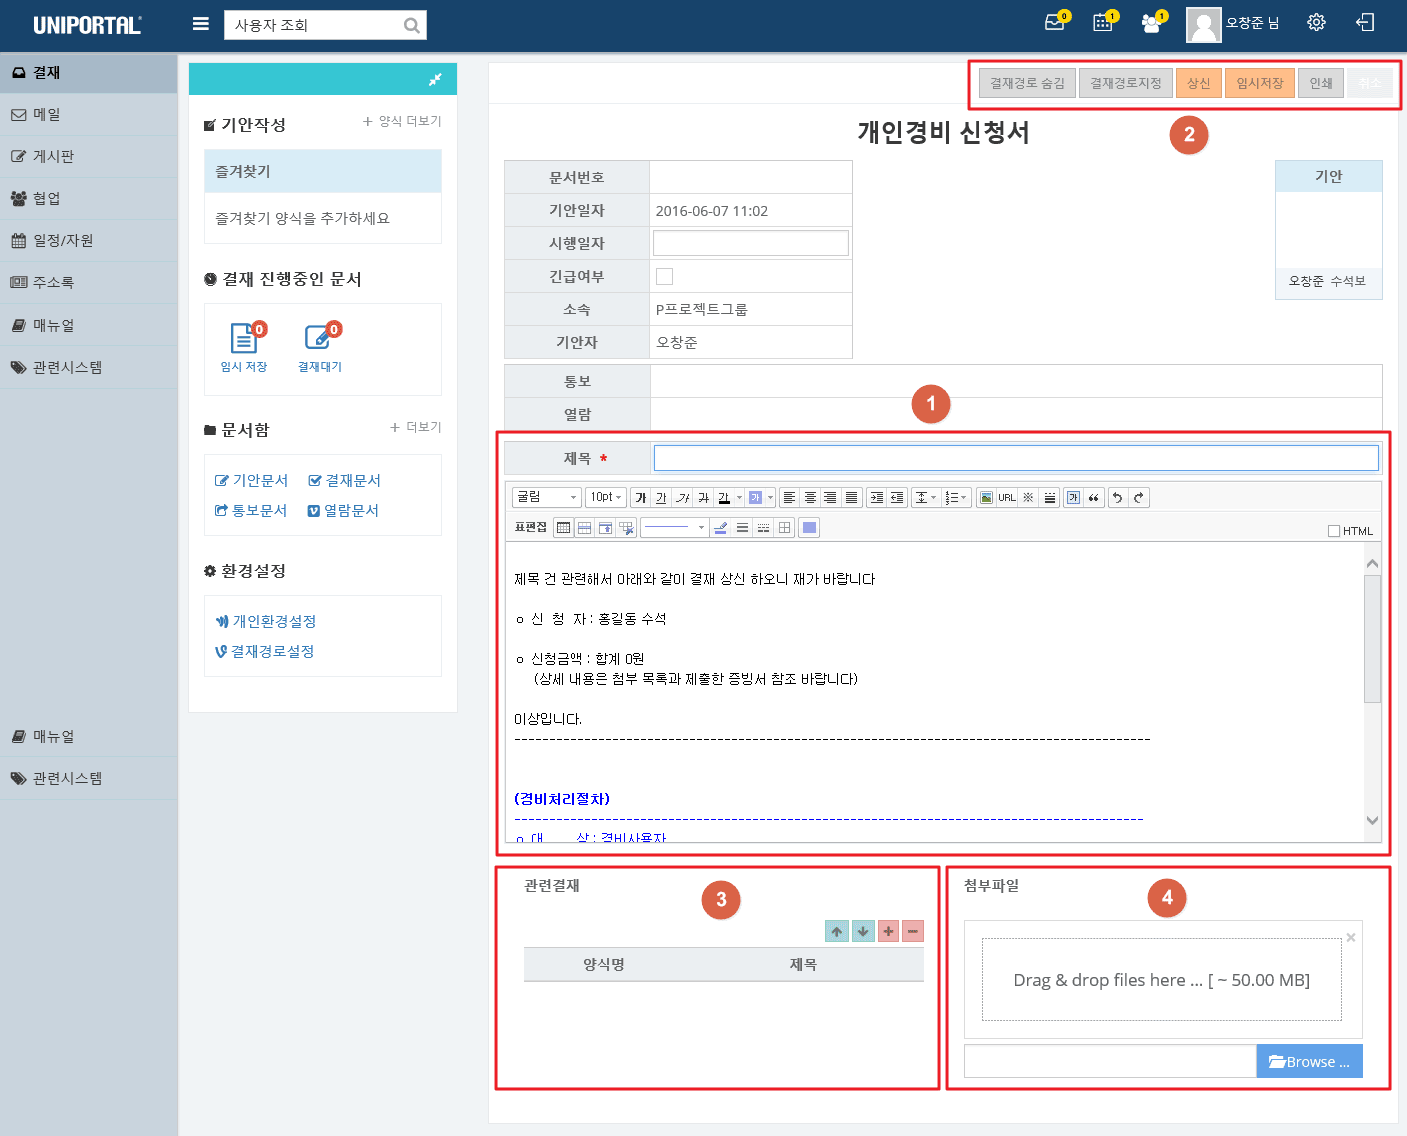The image size is (1407, 1136).
Task: Collapse the teal sidebar panel icon
Action: pos(435,79)
